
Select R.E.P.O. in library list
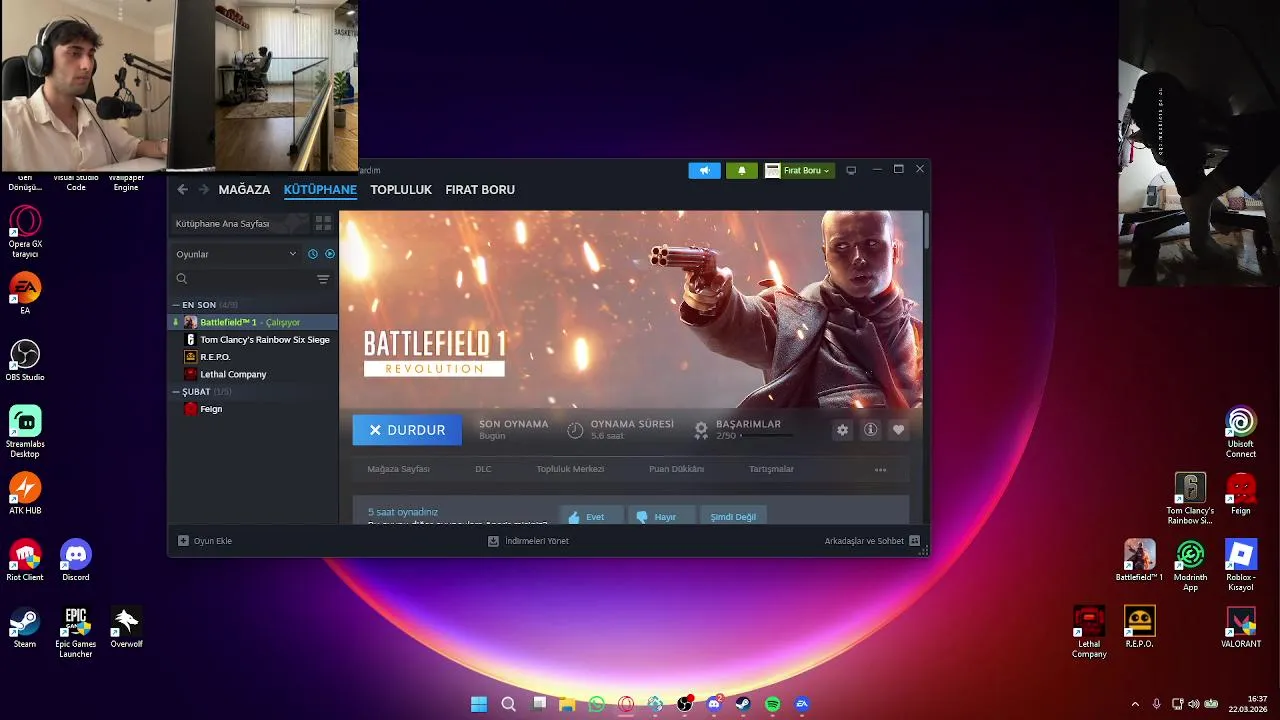click(x=253, y=357)
